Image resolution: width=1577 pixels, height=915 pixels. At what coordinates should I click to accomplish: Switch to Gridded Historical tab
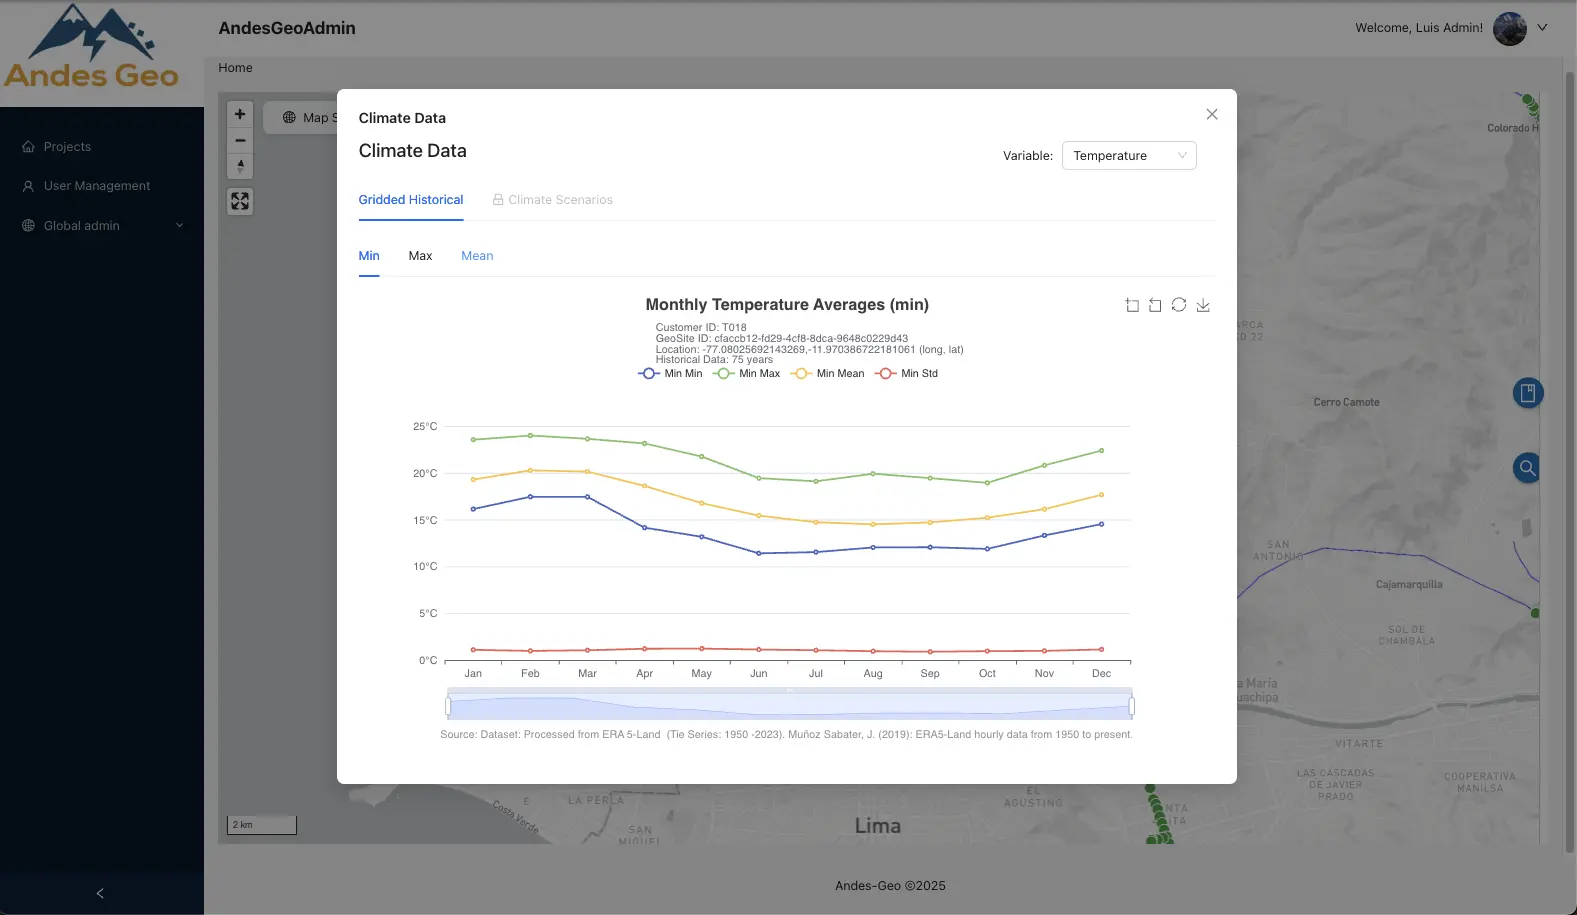[411, 200]
